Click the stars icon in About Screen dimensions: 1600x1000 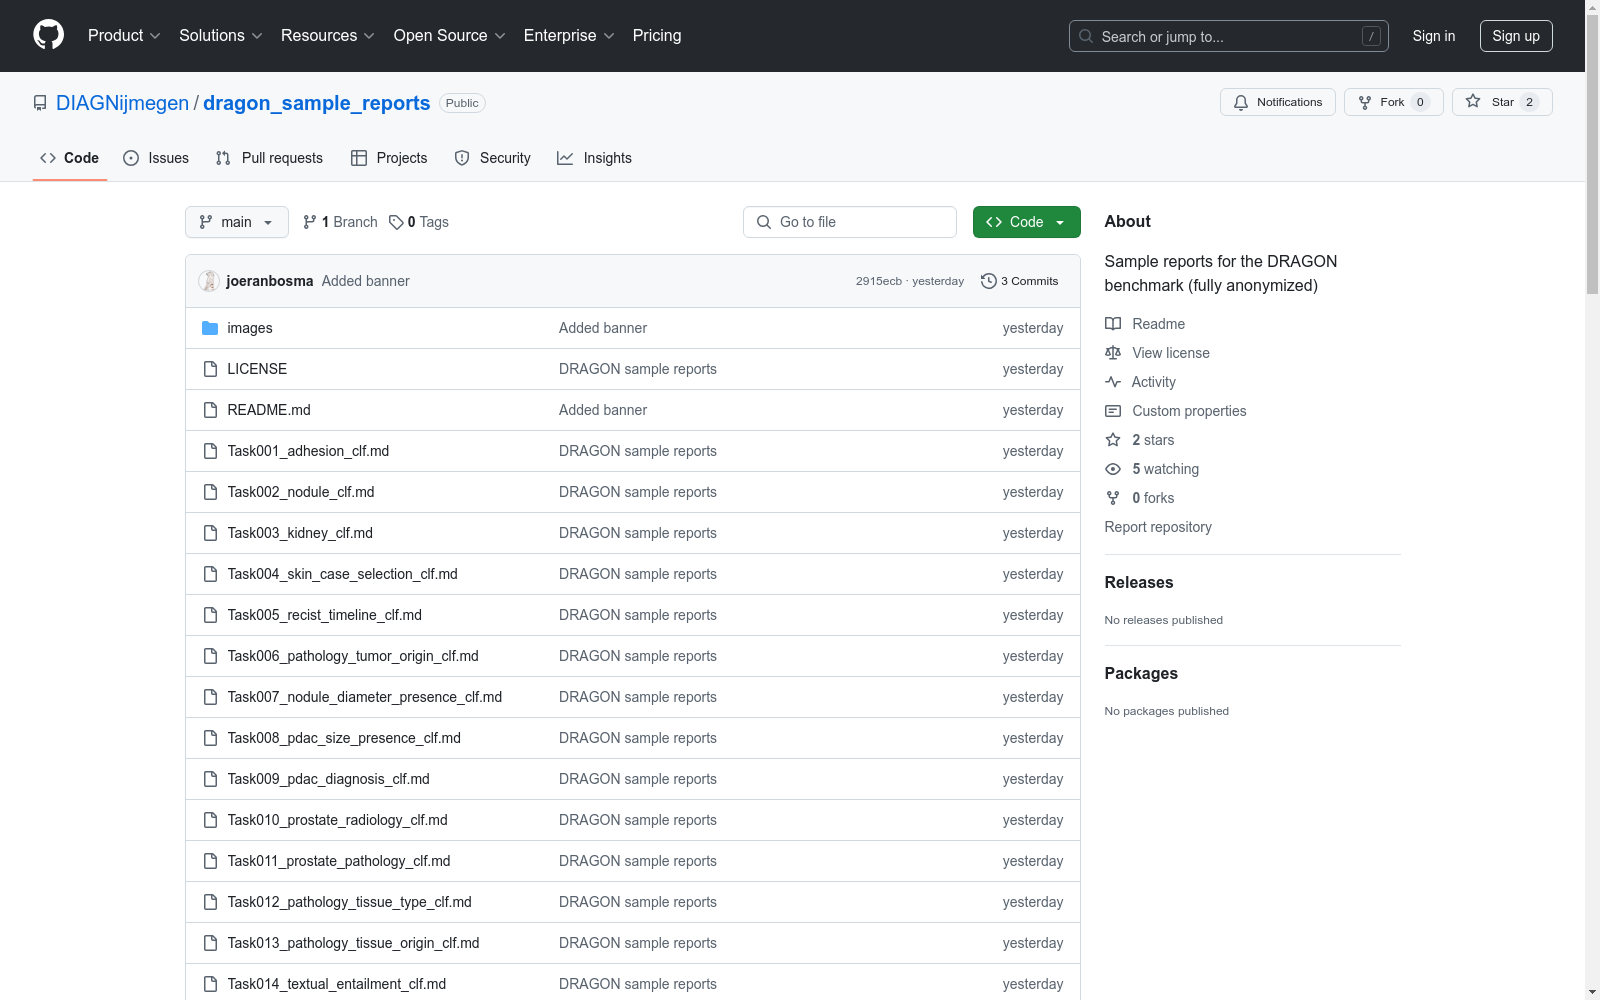point(1113,440)
